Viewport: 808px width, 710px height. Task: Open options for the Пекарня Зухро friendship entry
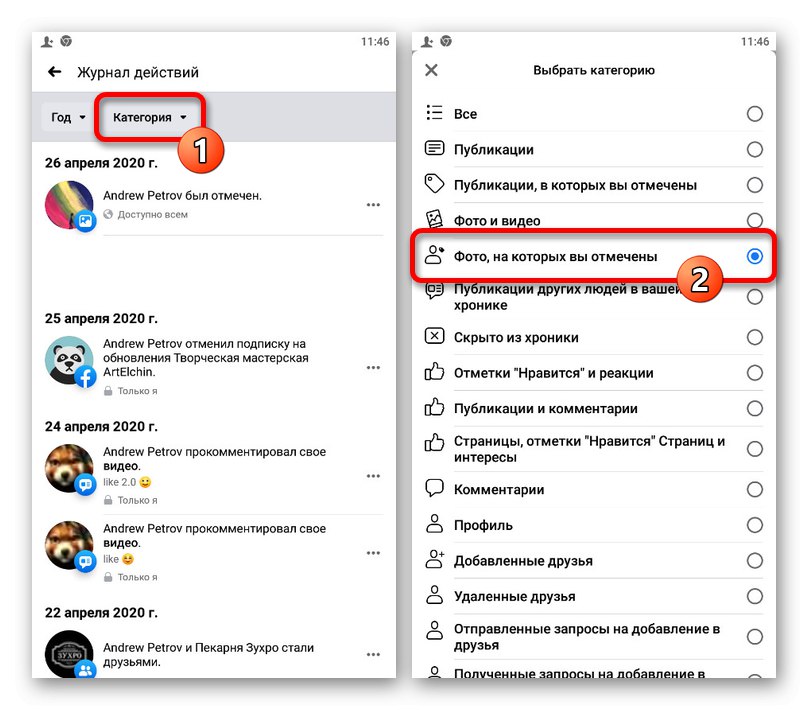[373, 654]
